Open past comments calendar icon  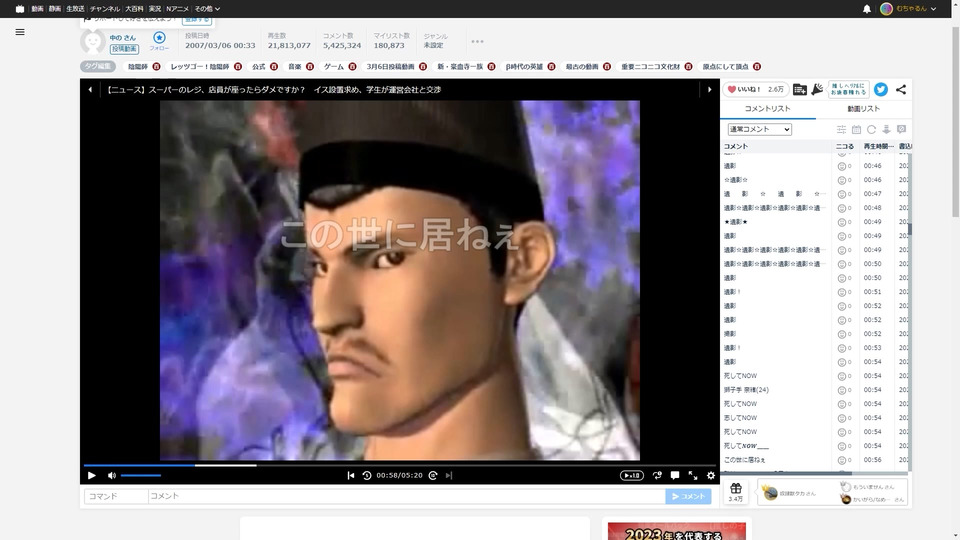point(856,129)
